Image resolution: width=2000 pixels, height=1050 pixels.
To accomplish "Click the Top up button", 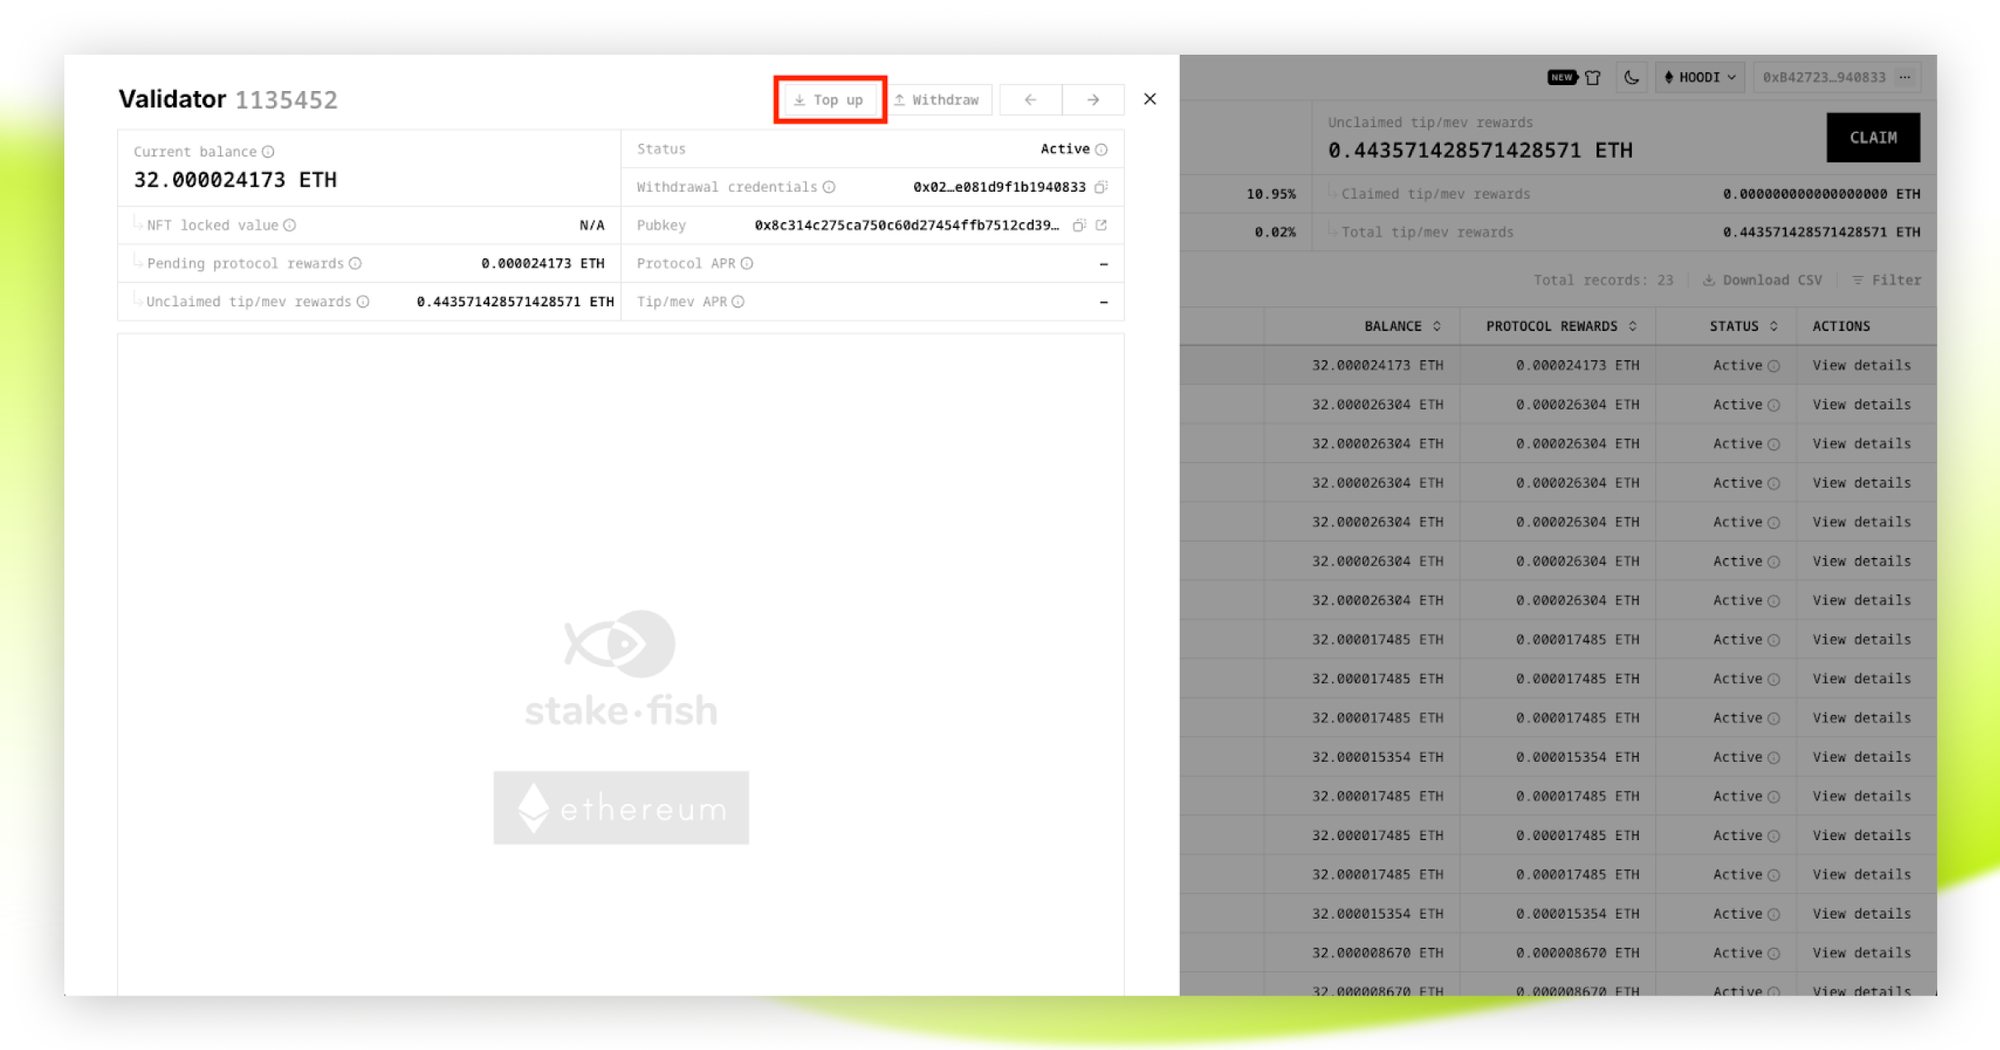I will tap(829, 100).
